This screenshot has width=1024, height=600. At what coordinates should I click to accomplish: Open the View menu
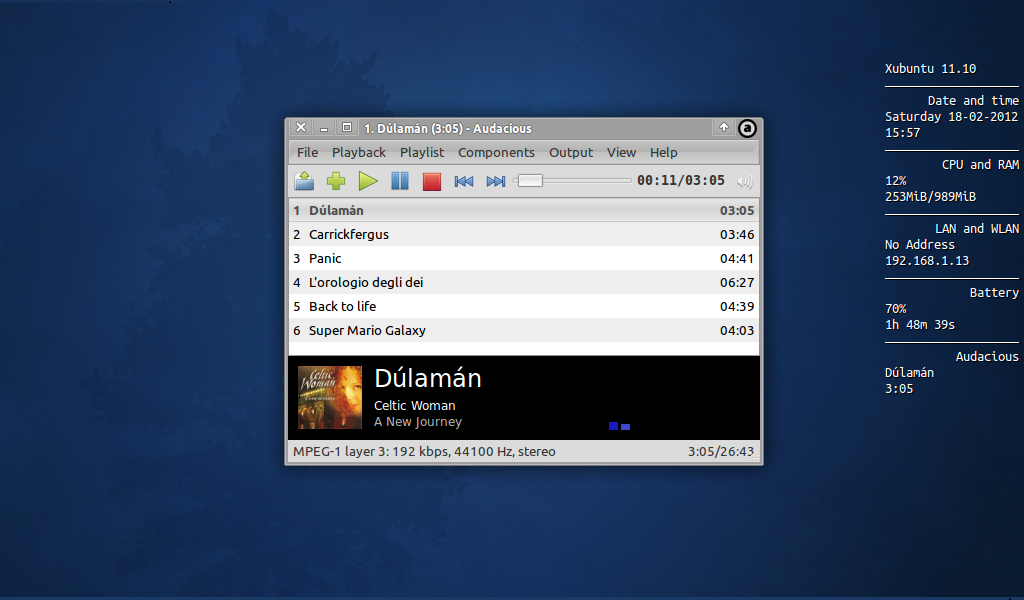pyautogui.click(x=621, y=152)
